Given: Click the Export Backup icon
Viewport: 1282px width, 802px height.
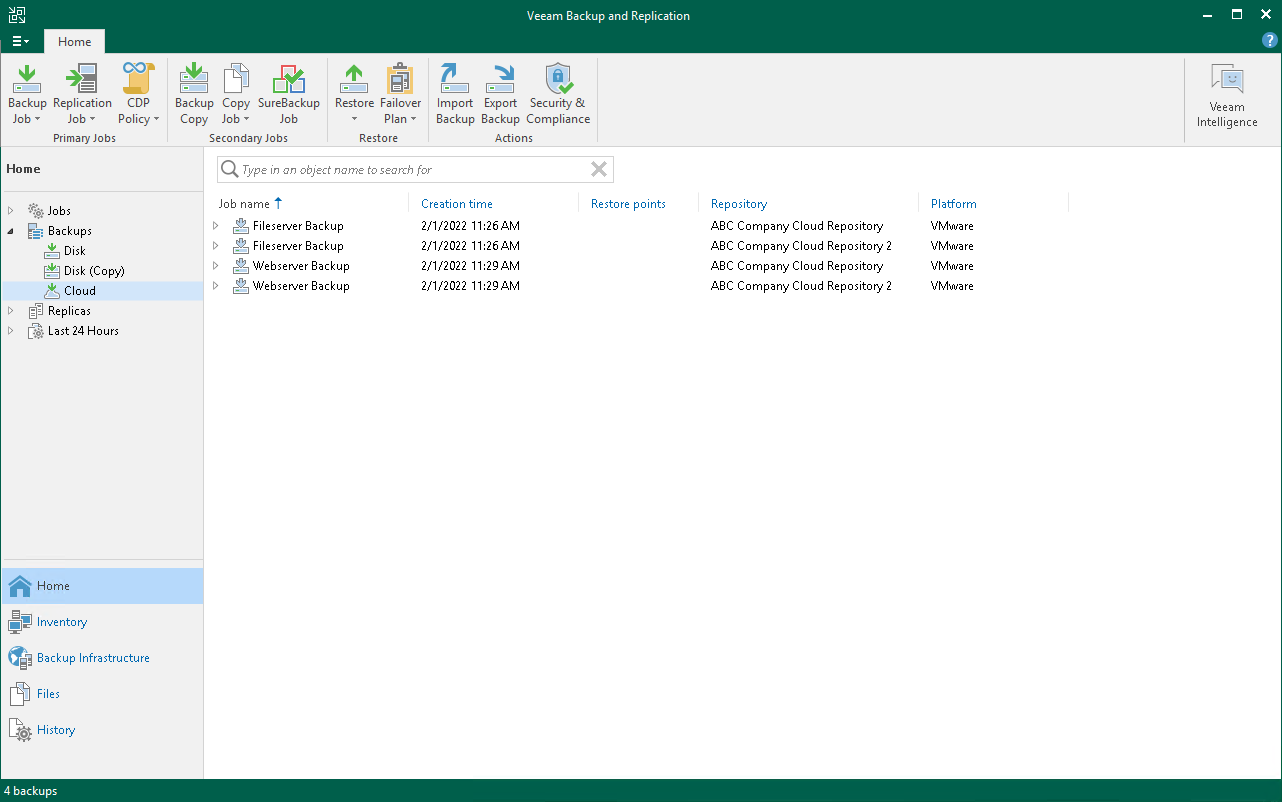Looking at the screenshot, I should (500, 93).
